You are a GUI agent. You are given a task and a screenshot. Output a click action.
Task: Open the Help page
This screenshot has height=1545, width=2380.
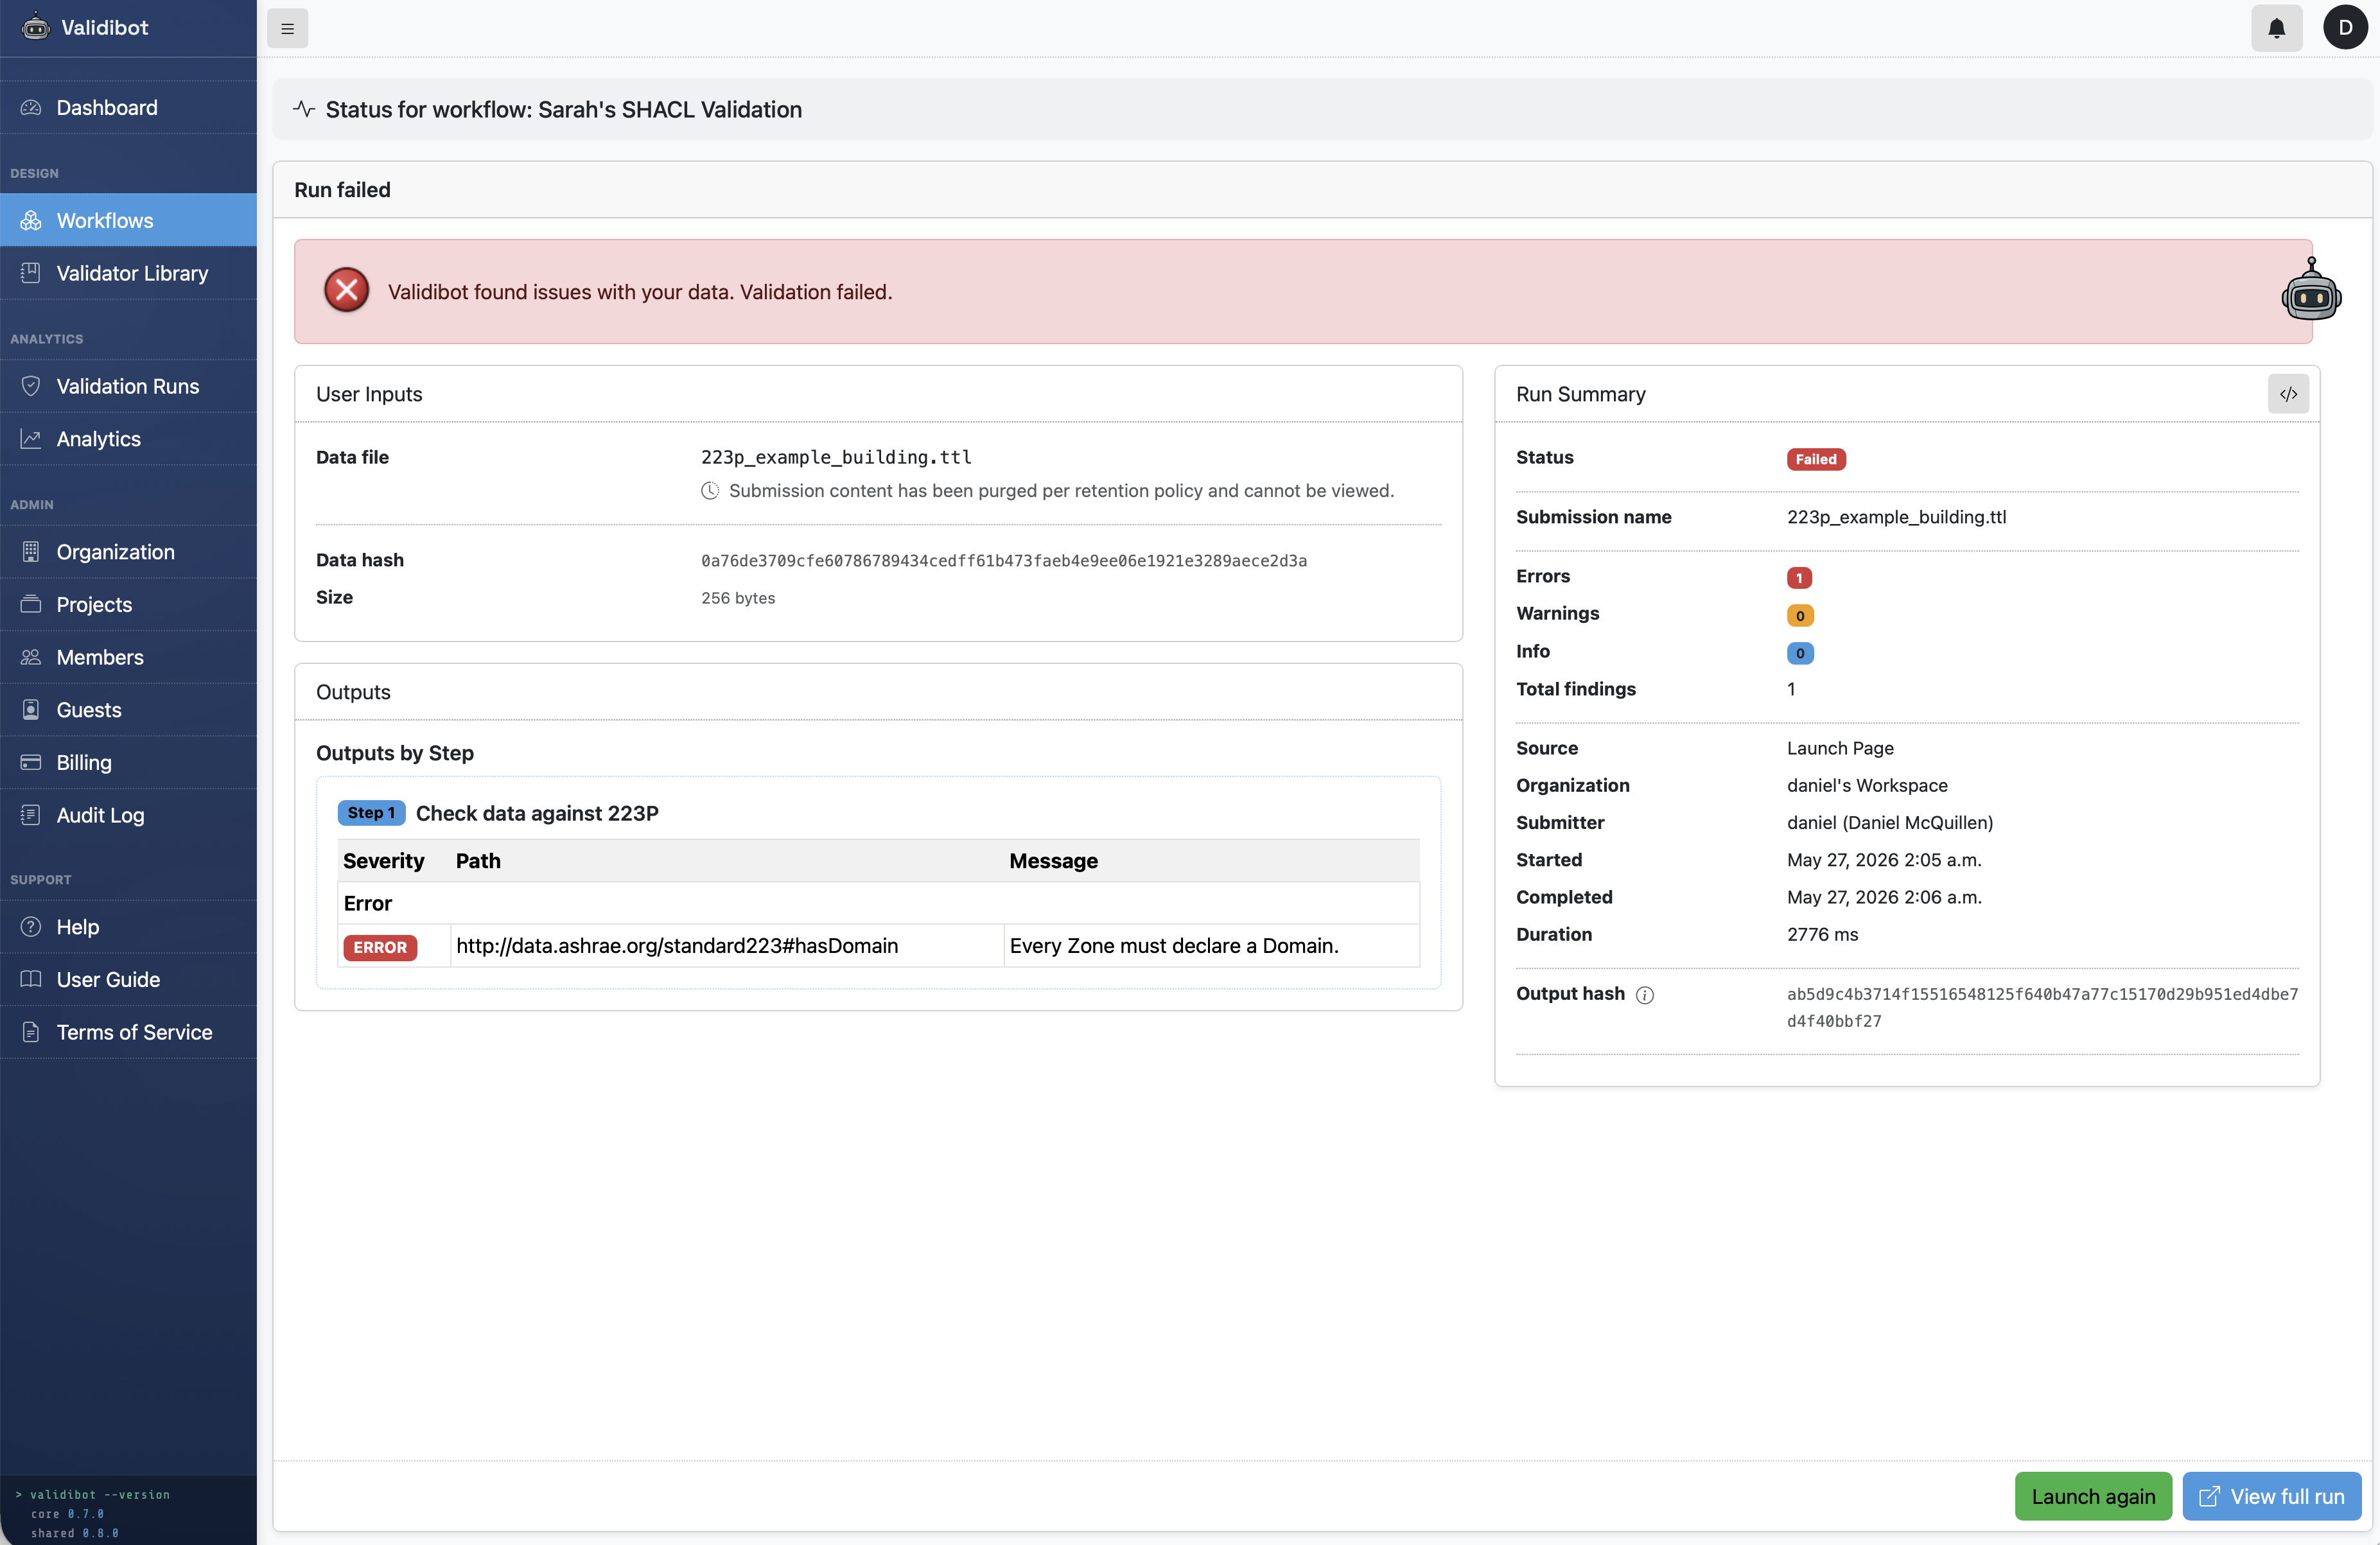pyautogui.click(x=128, y=927)
